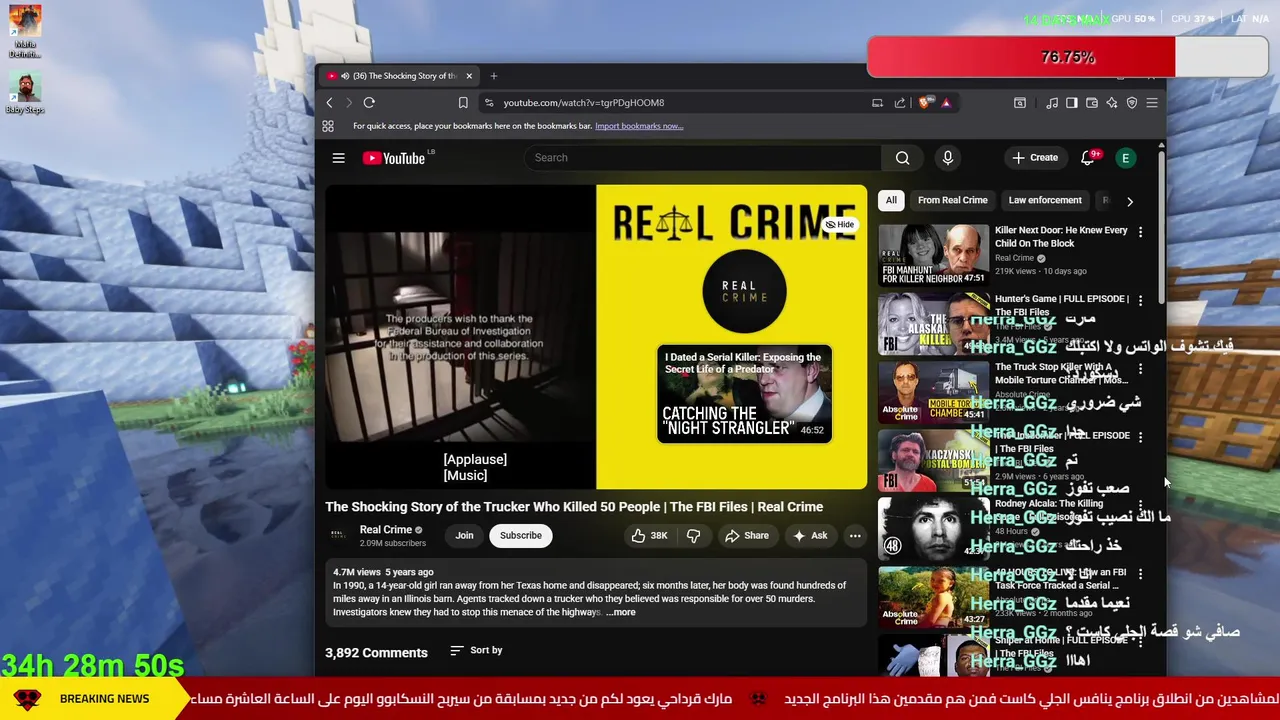The image size is (1280, 720).
Task: Open options menu for Truck Stop Killer
Action: point(1140,369)
